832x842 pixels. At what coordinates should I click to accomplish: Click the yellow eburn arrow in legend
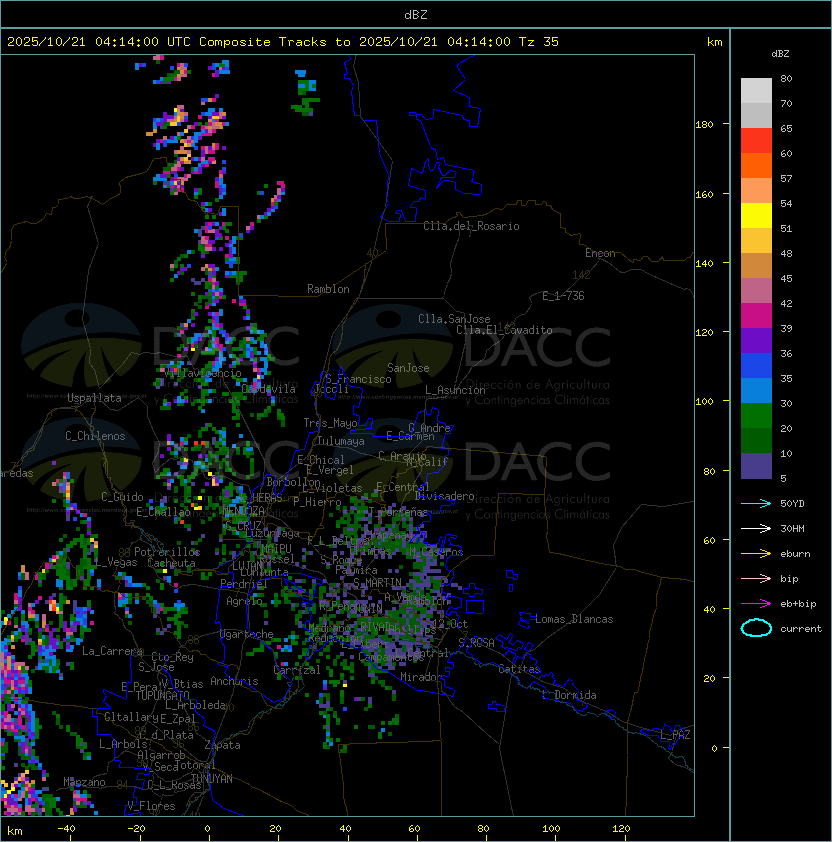756,554
